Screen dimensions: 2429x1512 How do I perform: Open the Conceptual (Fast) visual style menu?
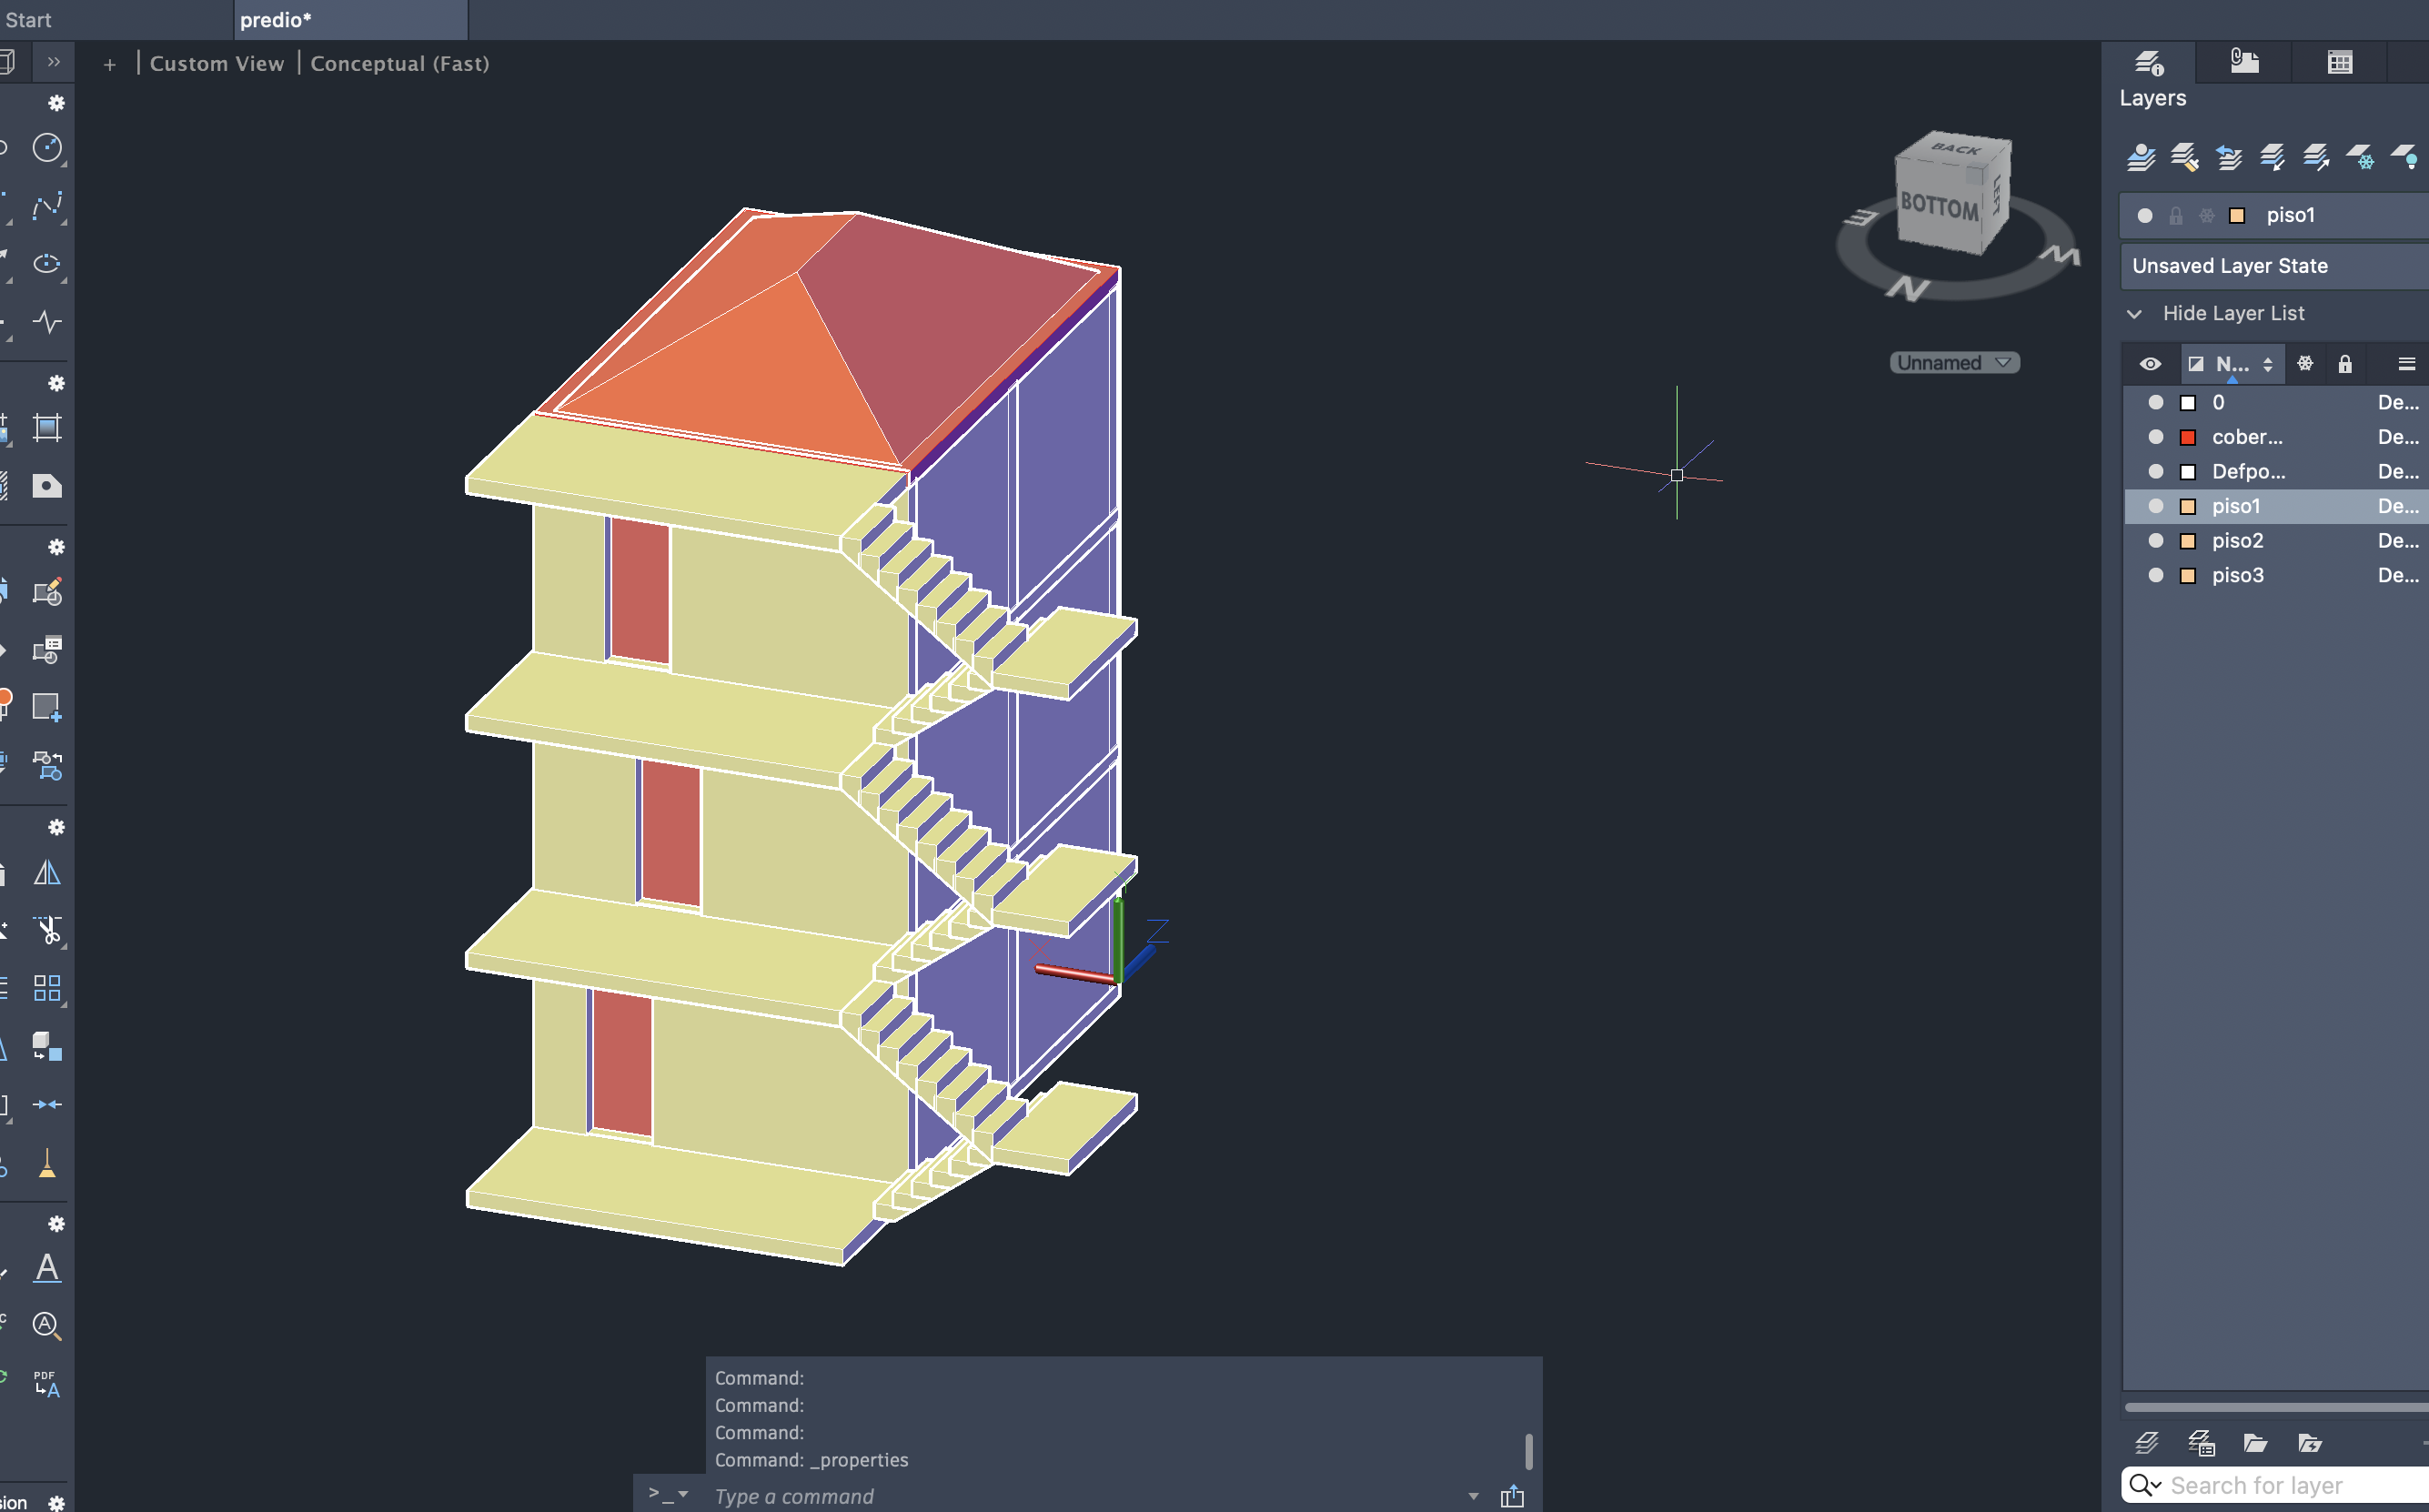(x=399, y=64)
